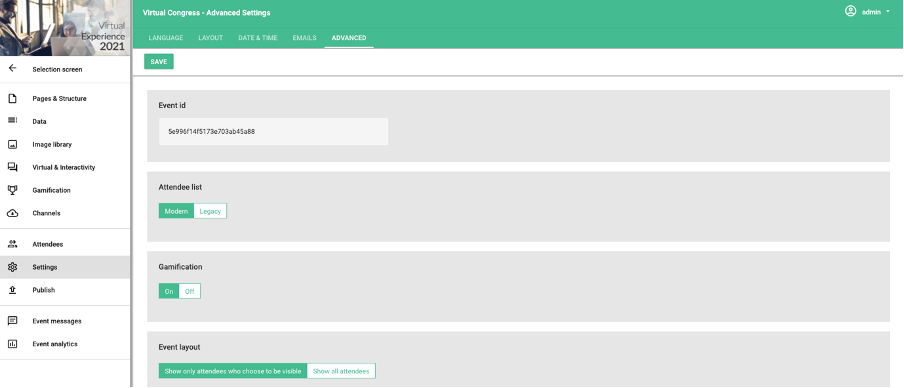Click the admin username text
Screen dimensions: 904x388
pos(871,12)
